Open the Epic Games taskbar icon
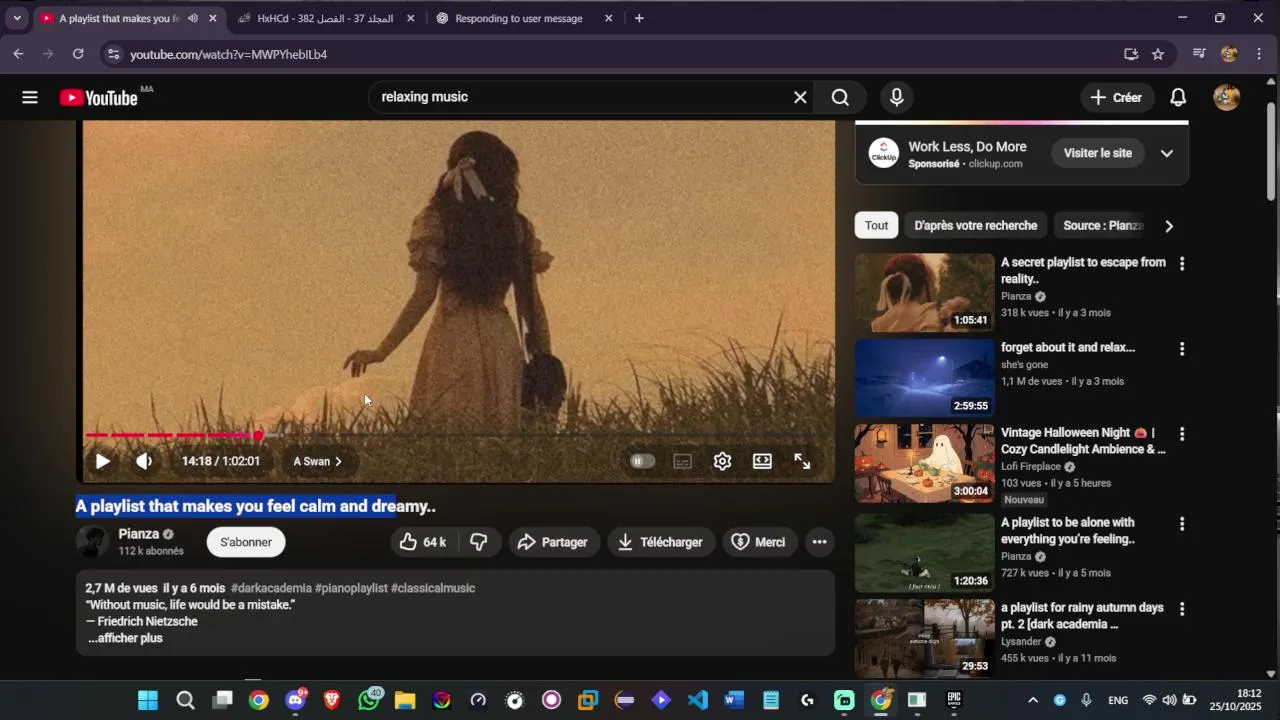 pyautogui.click(x=954, y=700)
